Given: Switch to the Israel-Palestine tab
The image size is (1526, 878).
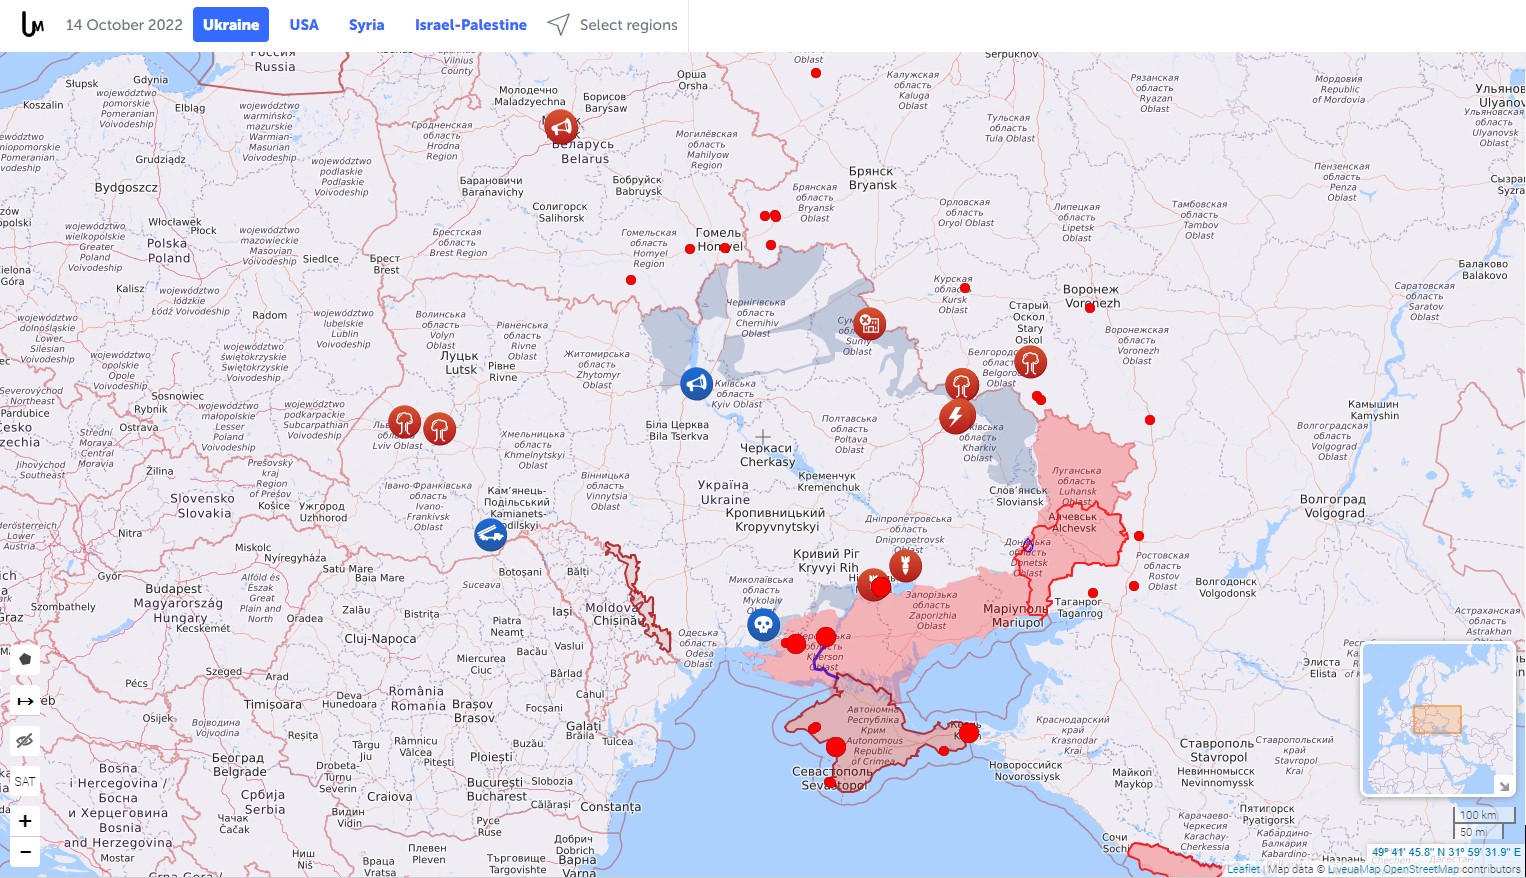Looking at the screenshot, I should pyautogui.click(x=470, y=25).
